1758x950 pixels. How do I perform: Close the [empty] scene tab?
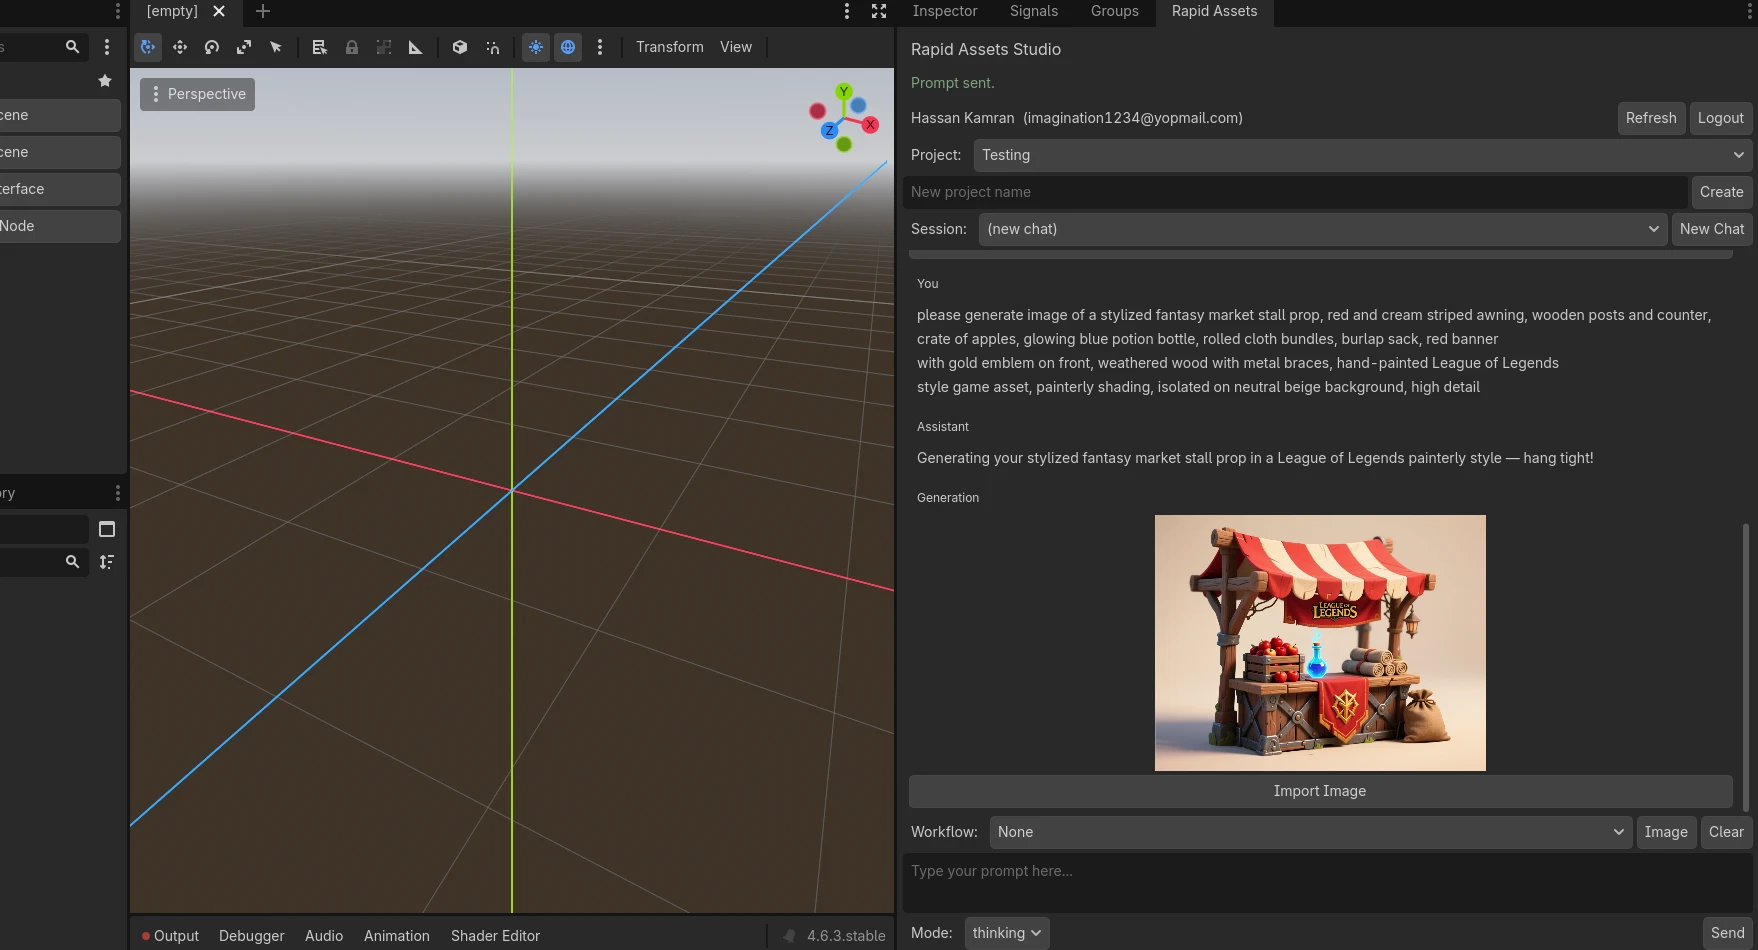(x=219, y=11)
